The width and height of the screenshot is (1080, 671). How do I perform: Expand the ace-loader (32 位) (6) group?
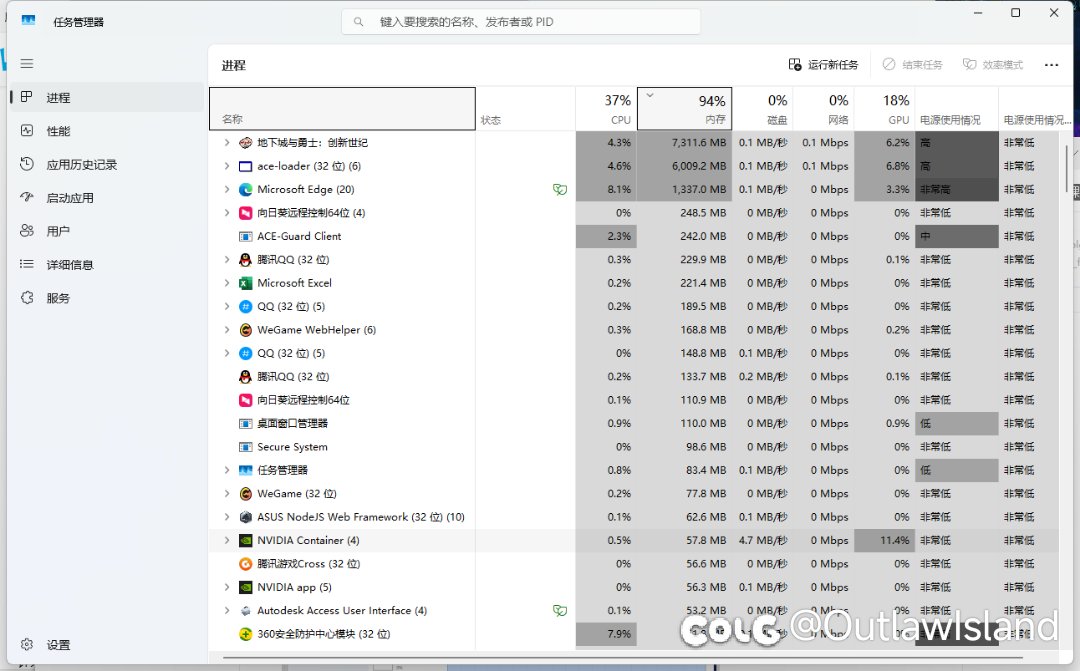point(227,166)
